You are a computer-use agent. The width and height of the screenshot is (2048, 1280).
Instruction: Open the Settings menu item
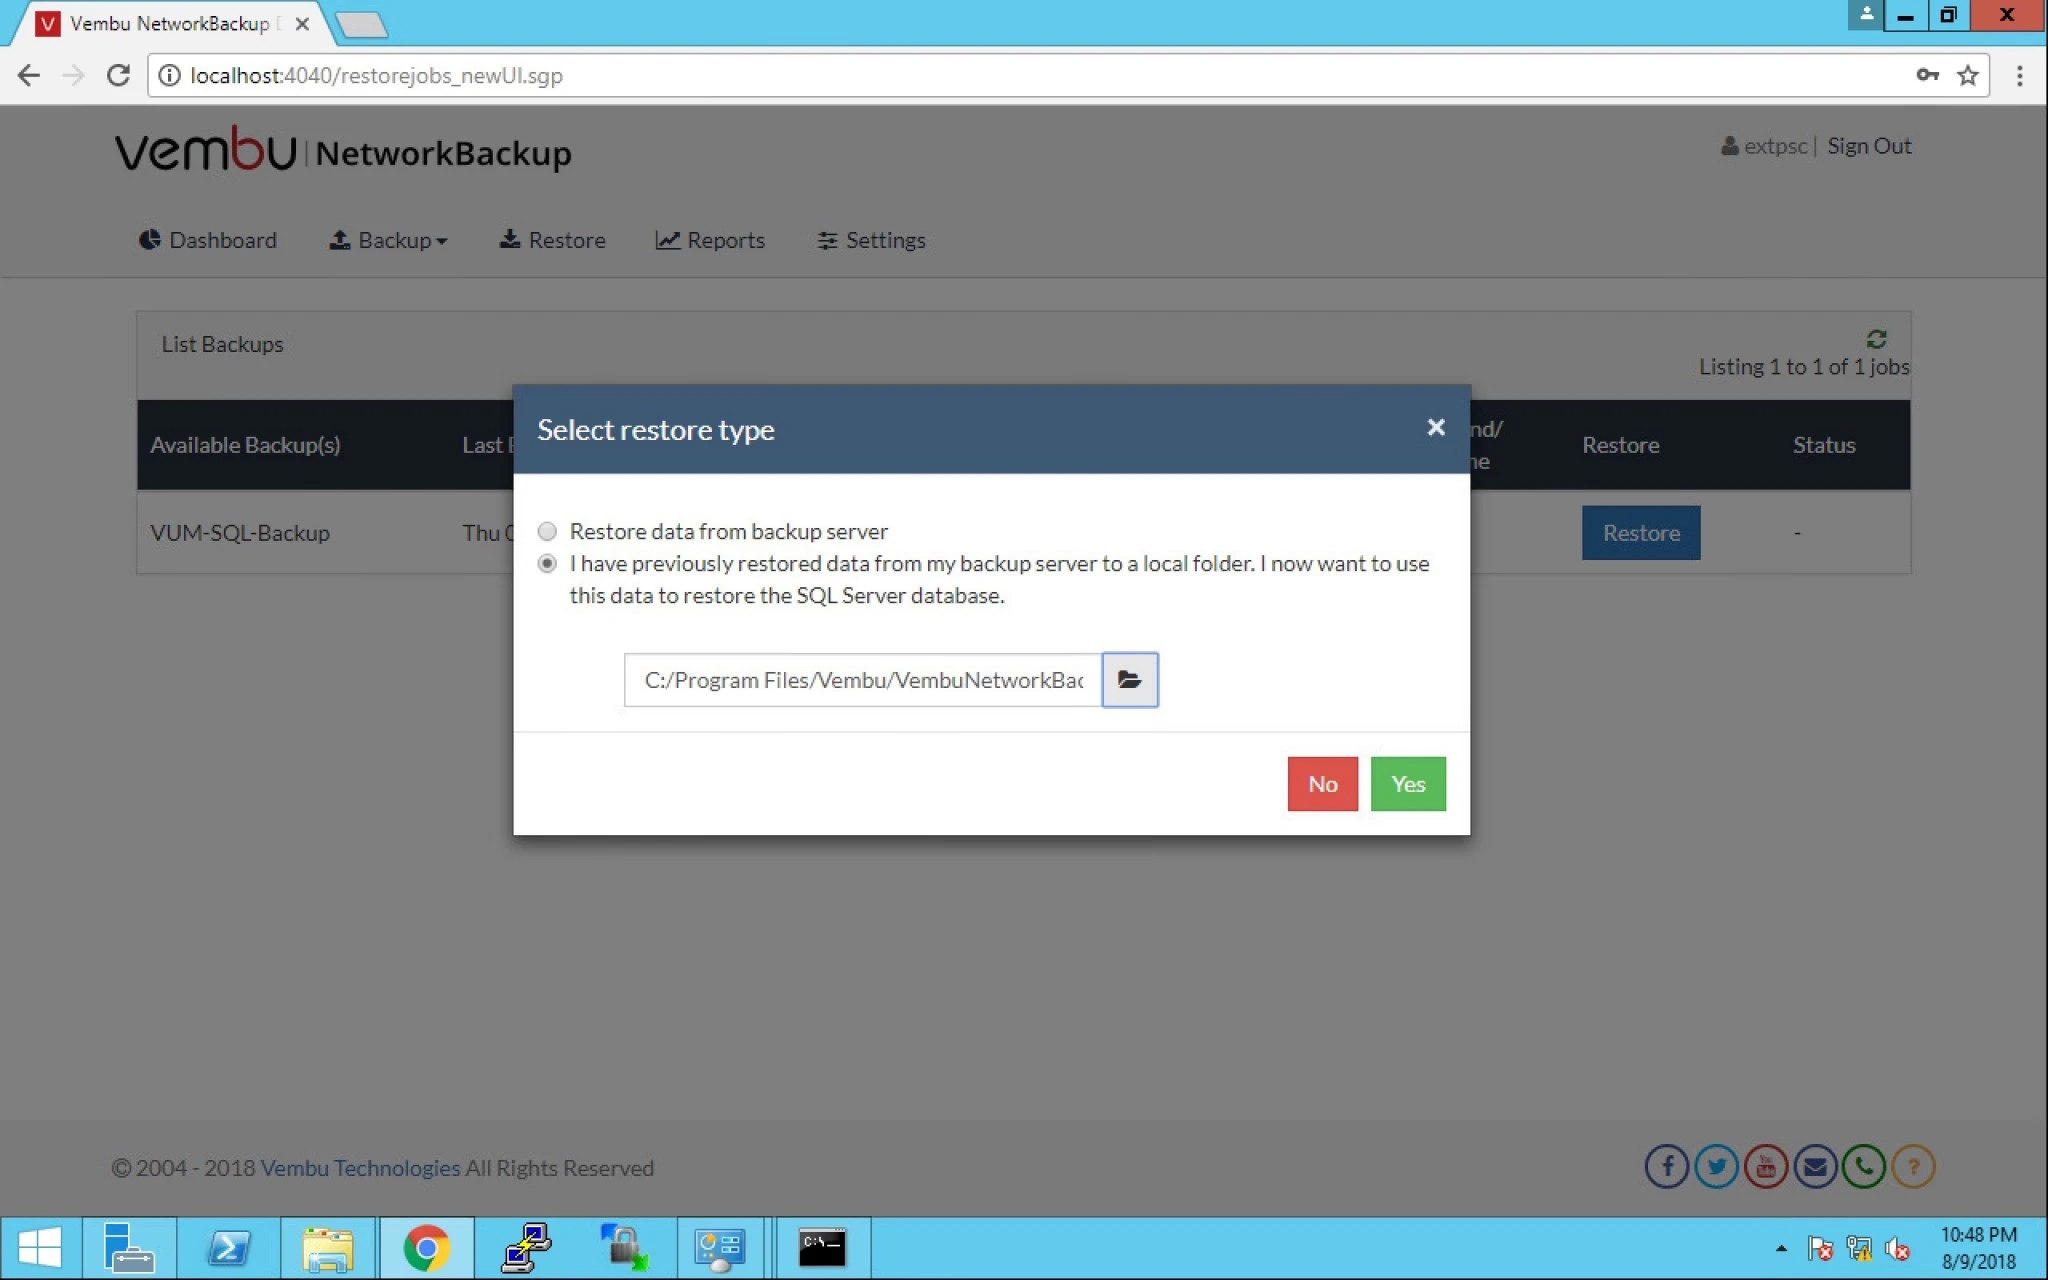pyautogui.click(x=871, y=240)
